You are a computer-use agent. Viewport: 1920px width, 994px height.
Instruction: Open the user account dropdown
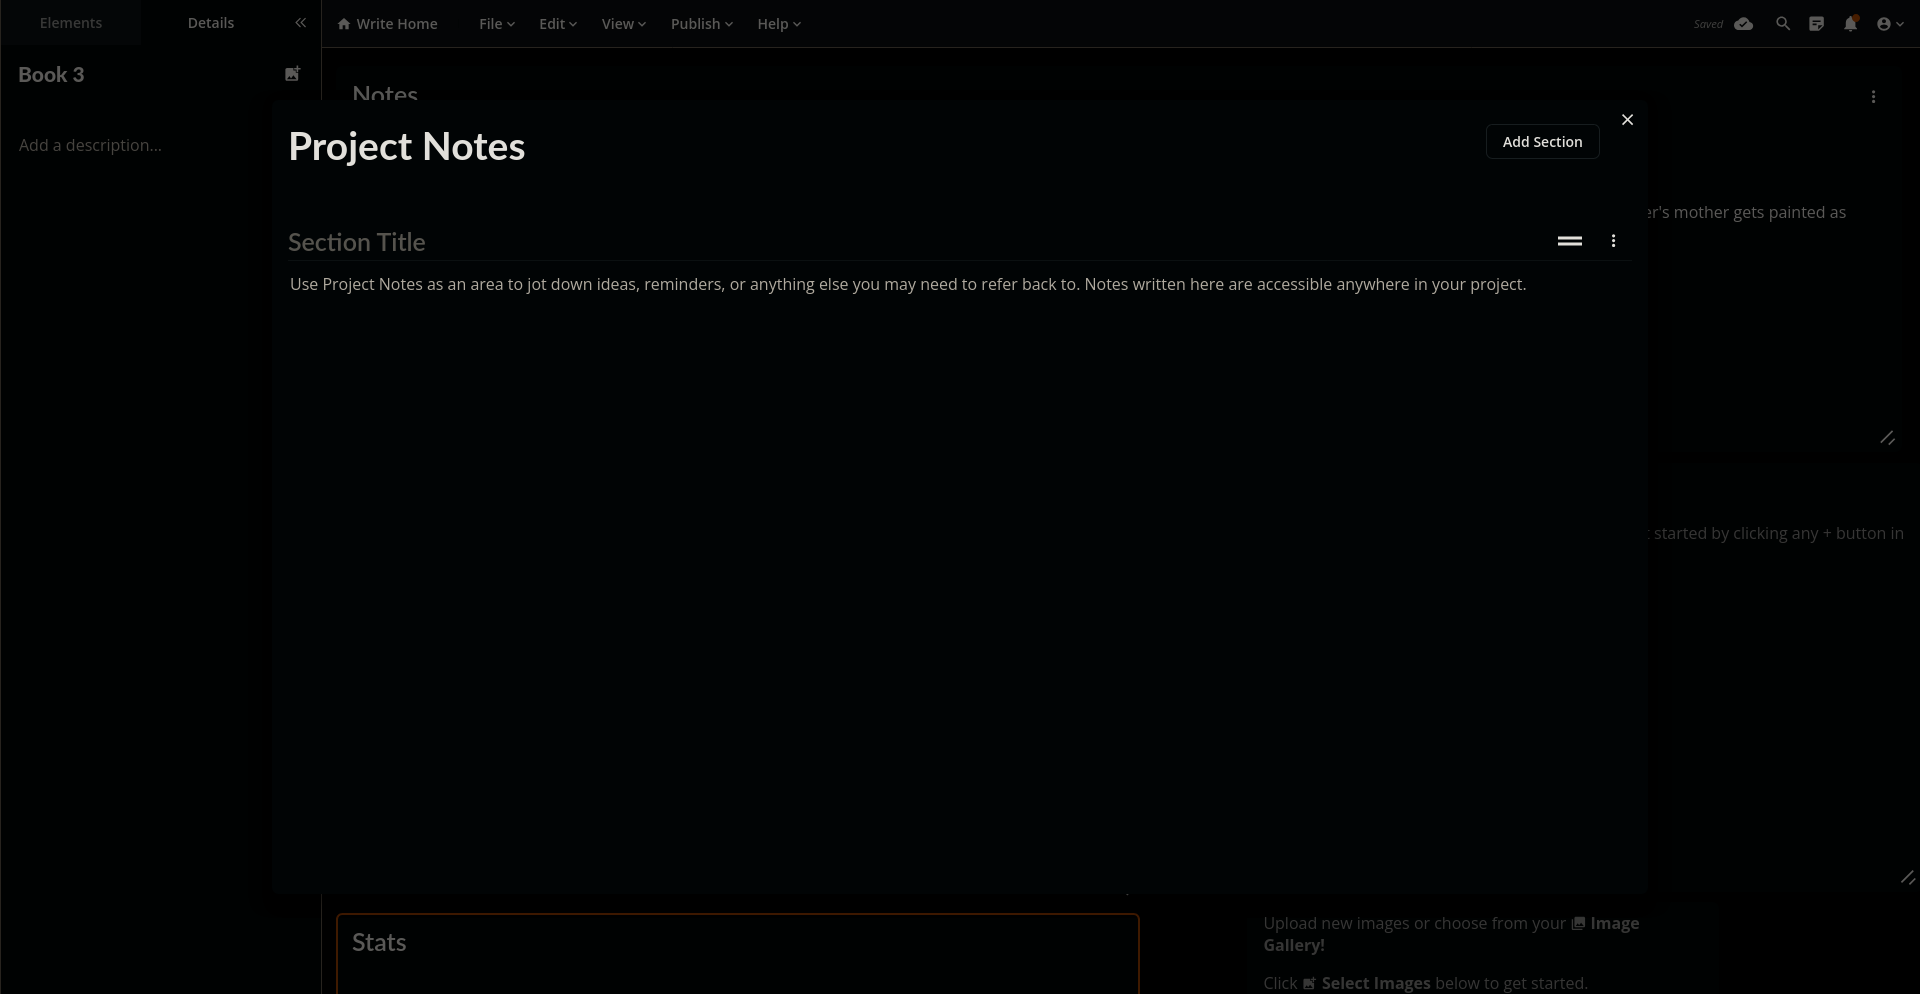click(1889, 24)
